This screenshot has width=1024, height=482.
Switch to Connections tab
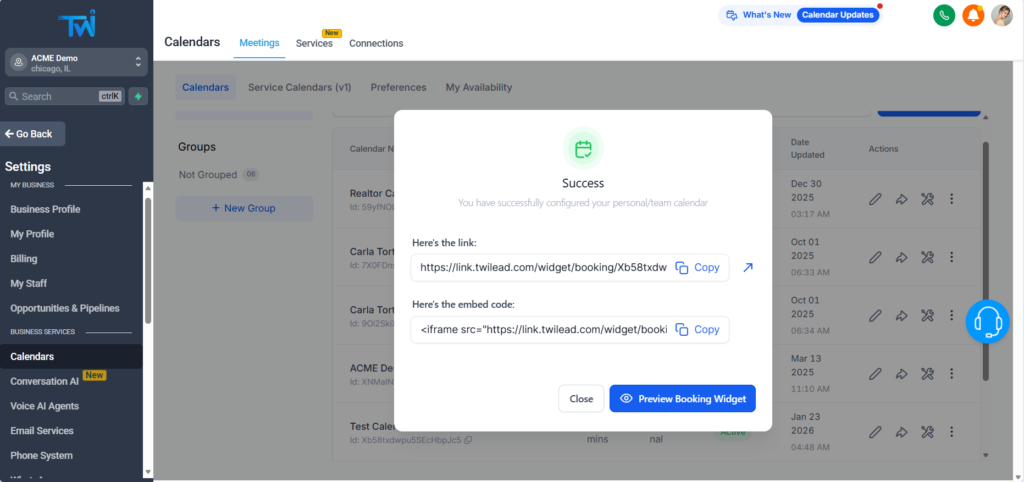point(376,44)
